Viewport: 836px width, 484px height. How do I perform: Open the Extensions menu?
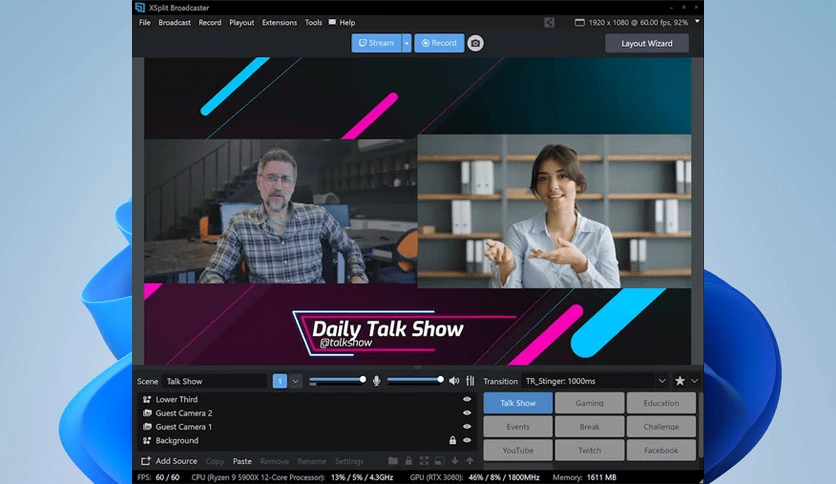click(x=279, y=22)
